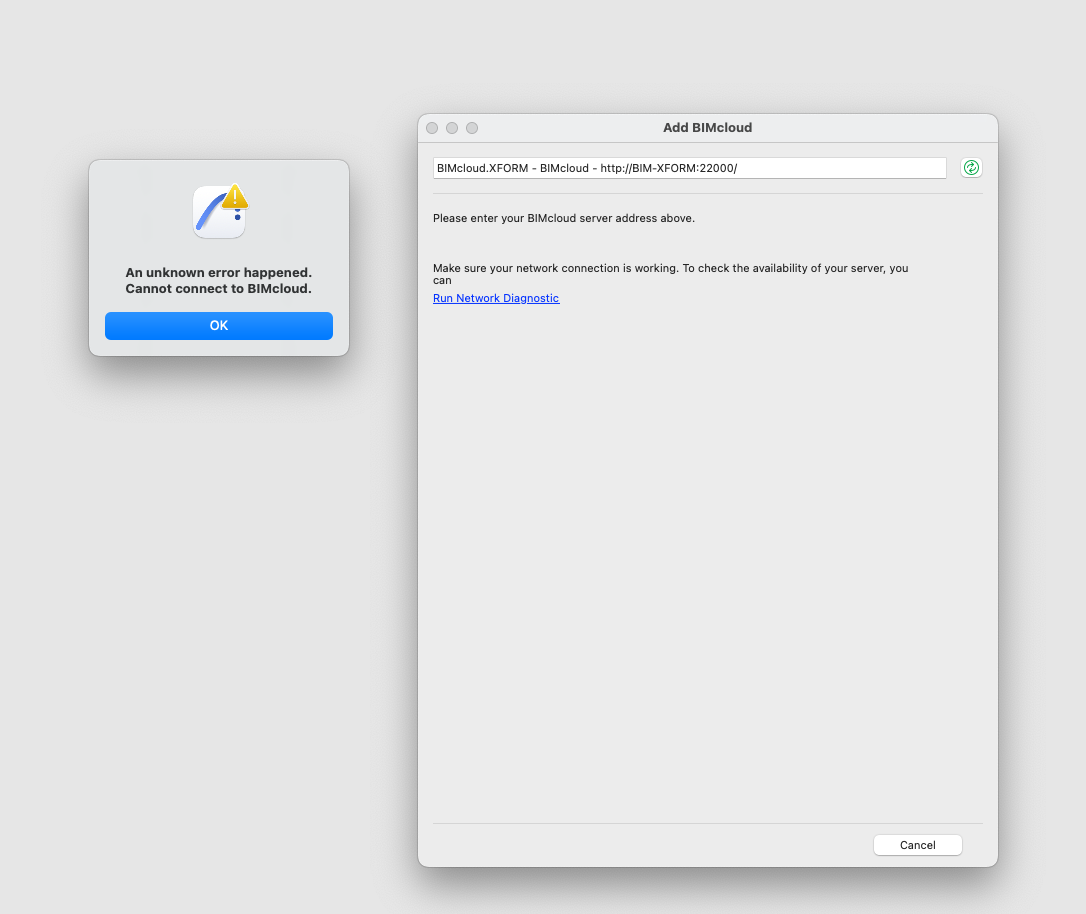
Task: Click the 'An unknown error happened.' message
Action: (218, 272)
